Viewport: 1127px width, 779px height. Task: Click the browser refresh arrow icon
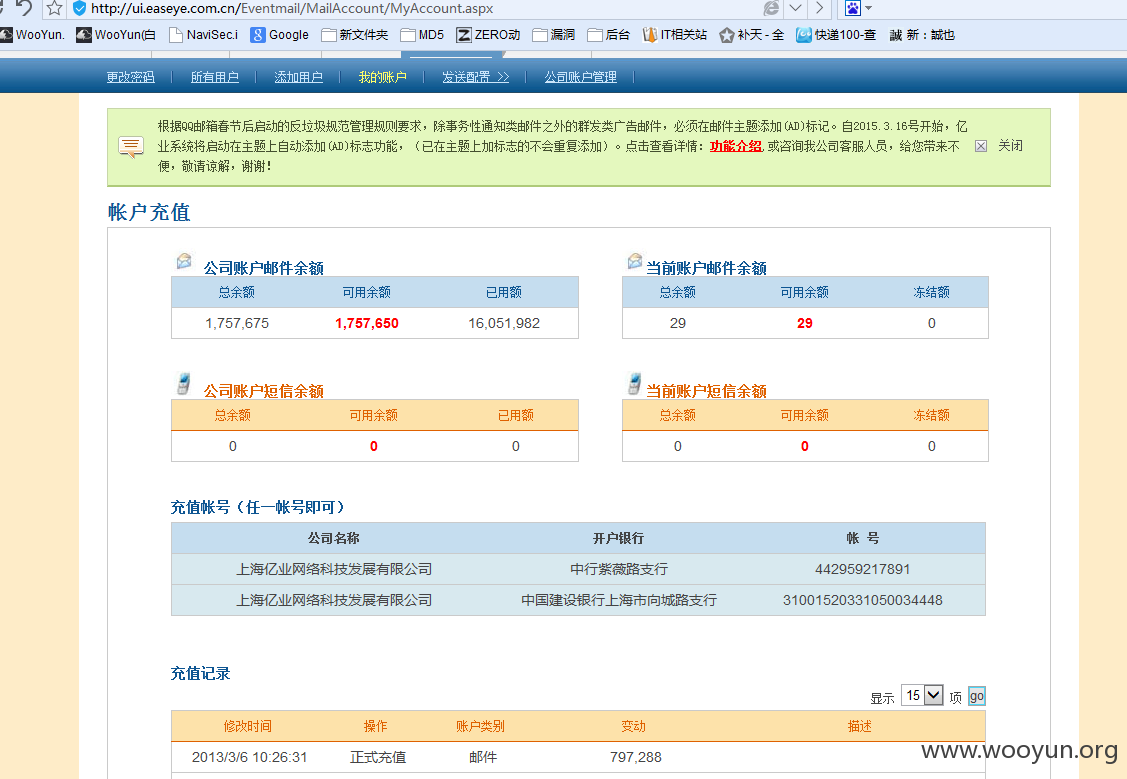[x=24, y=7]
